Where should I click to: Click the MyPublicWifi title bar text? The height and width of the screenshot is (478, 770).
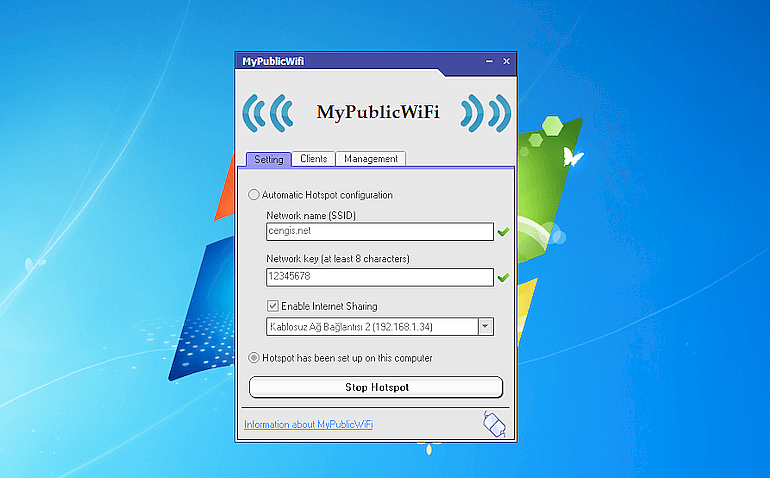[x=273, y=61]
